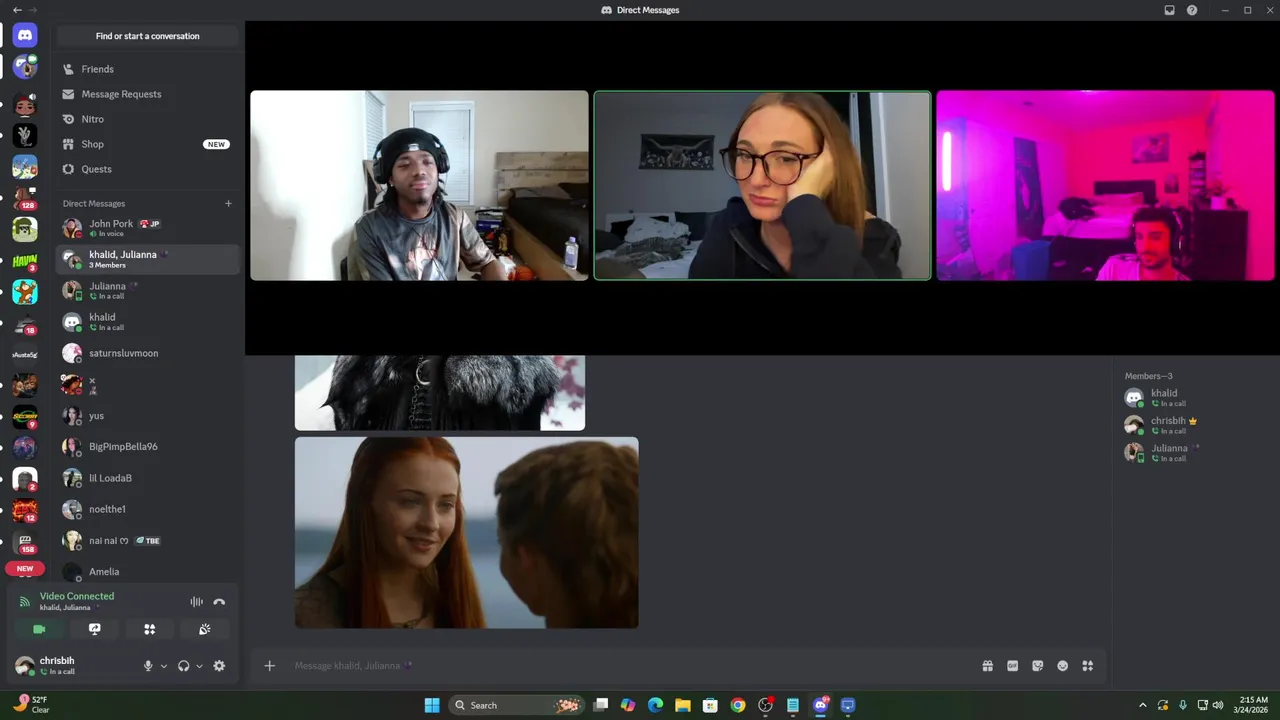Share your screen in the call panel
The height and width of the screenshot is (720, 1280).
pos(94,629)
